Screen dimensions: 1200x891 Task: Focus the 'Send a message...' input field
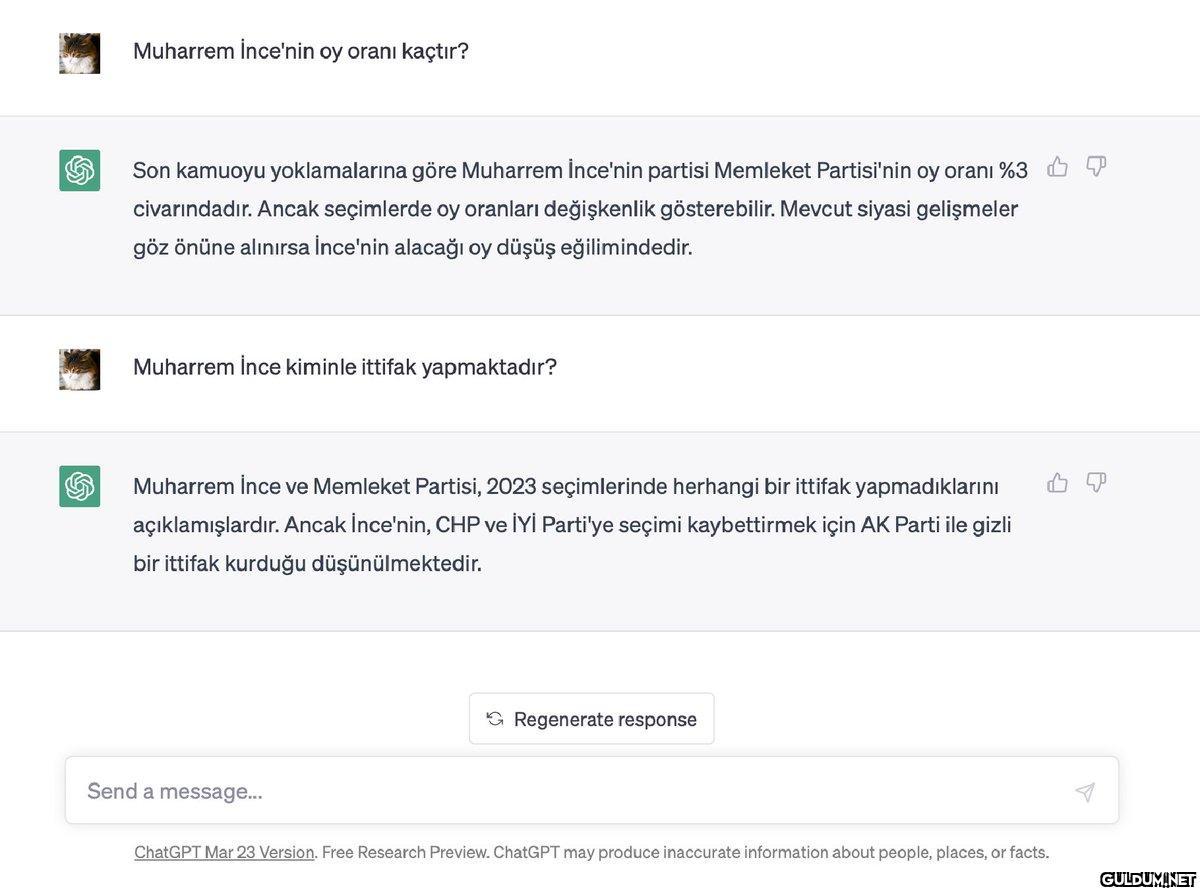570,791
